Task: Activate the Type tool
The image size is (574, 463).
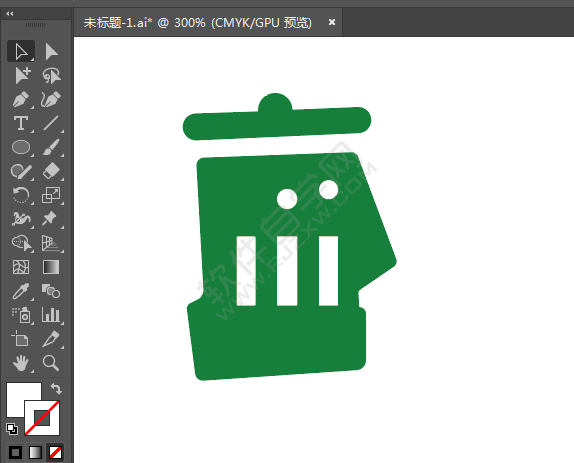Action: (x=21, y=123)
